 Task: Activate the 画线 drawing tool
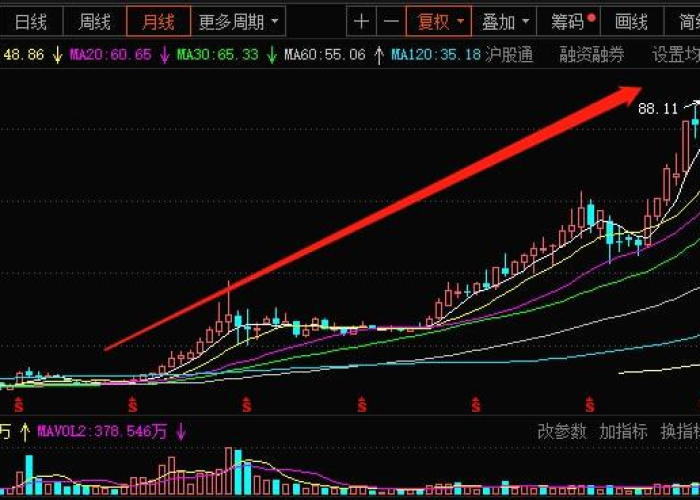pos(631,21)
